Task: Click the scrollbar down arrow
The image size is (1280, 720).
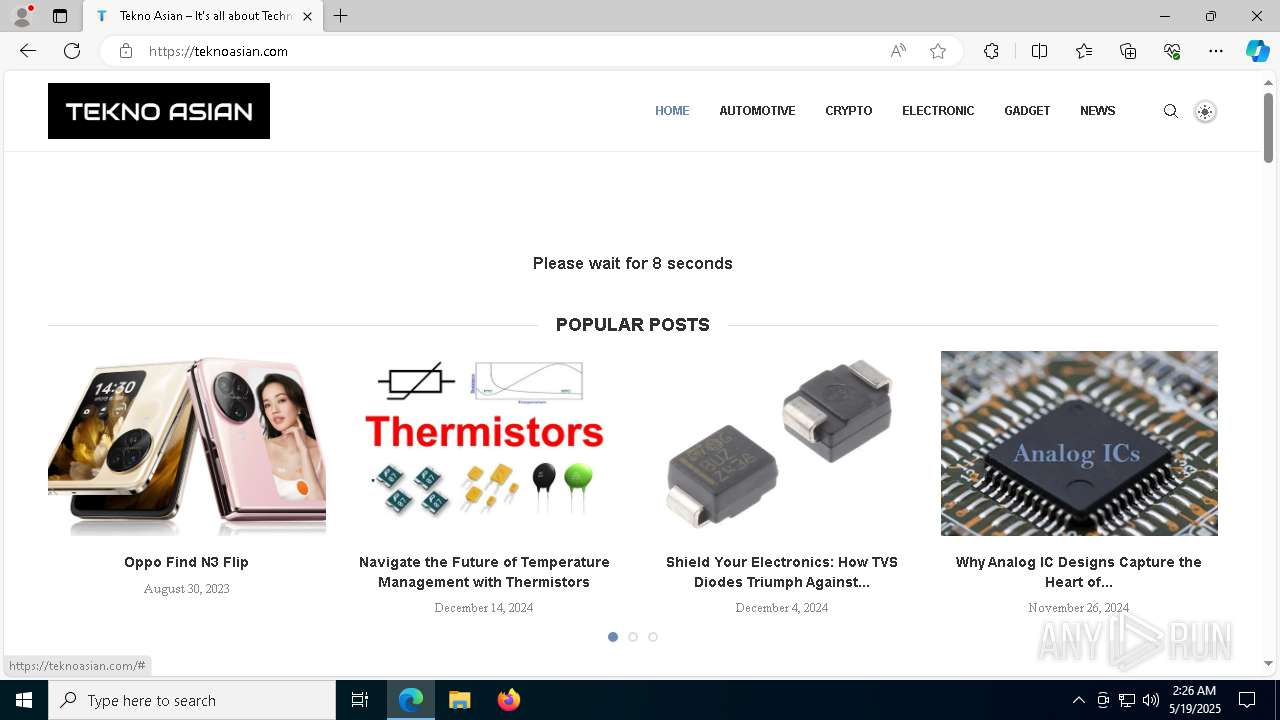Action: (x=1268, y=663)
